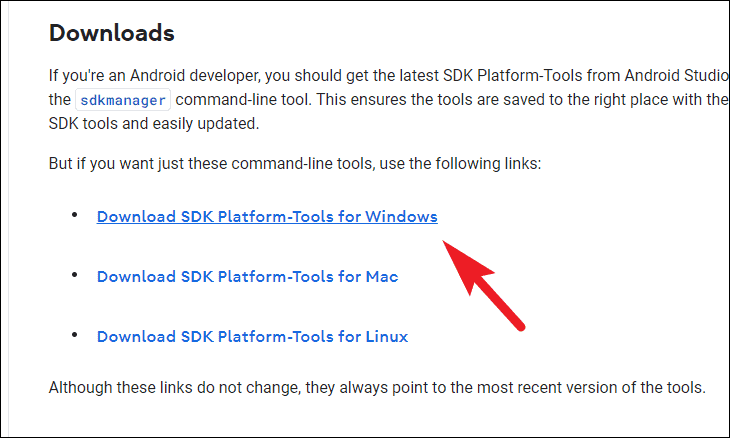Click the bullet beside the Windows download link
The height and width of the screenshot is (438, 730).
[74, 215]
